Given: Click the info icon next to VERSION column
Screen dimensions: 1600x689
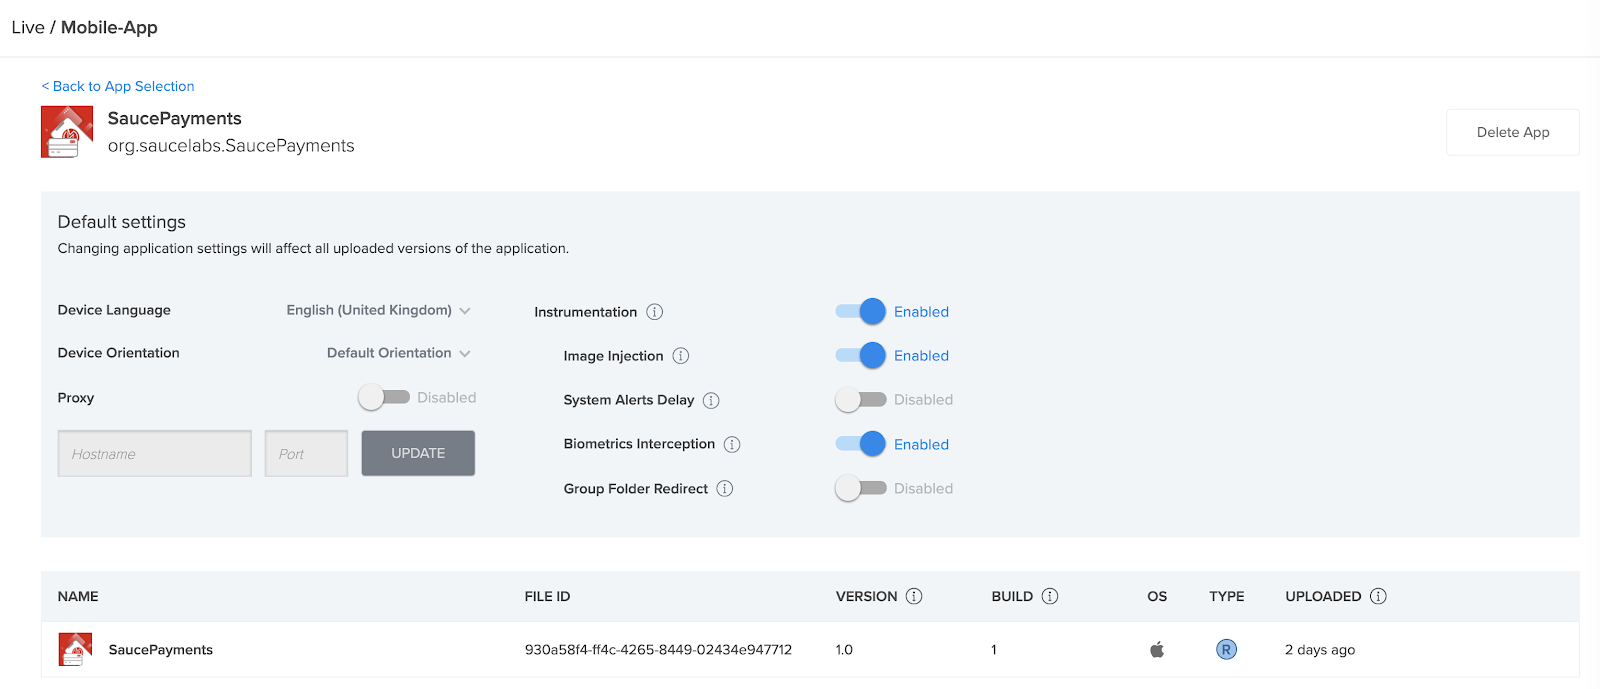Looking at the screenshot, I should point(914,596).
